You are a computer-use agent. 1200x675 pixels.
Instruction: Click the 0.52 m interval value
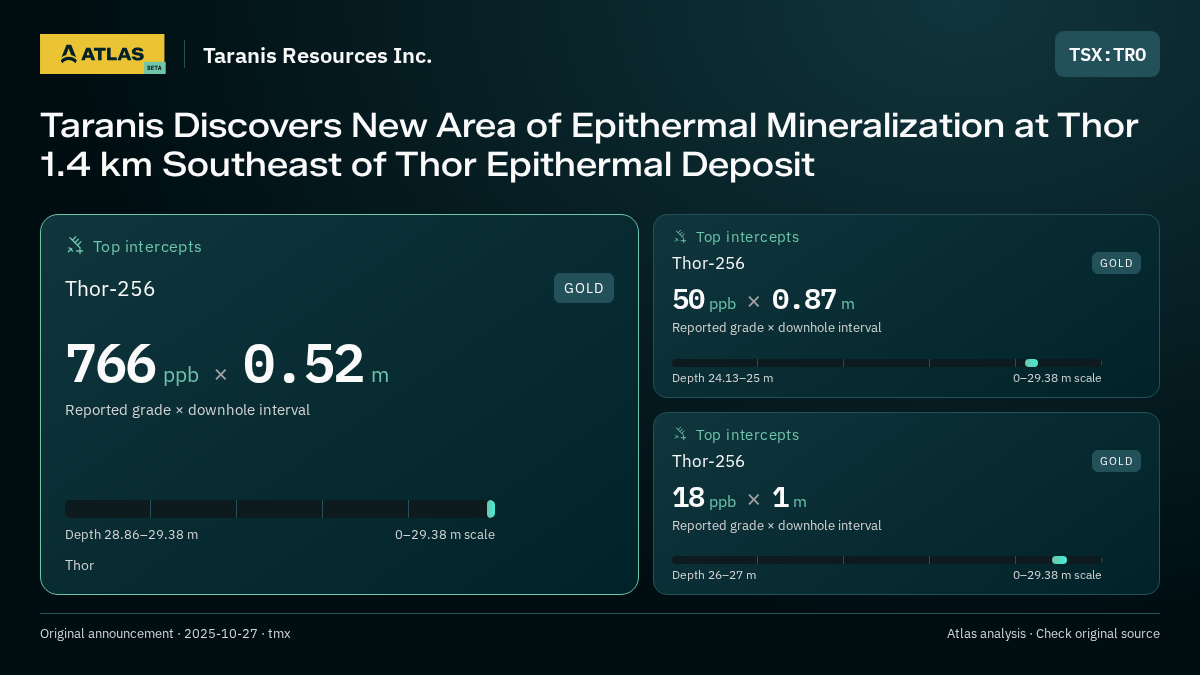(315, 366)
